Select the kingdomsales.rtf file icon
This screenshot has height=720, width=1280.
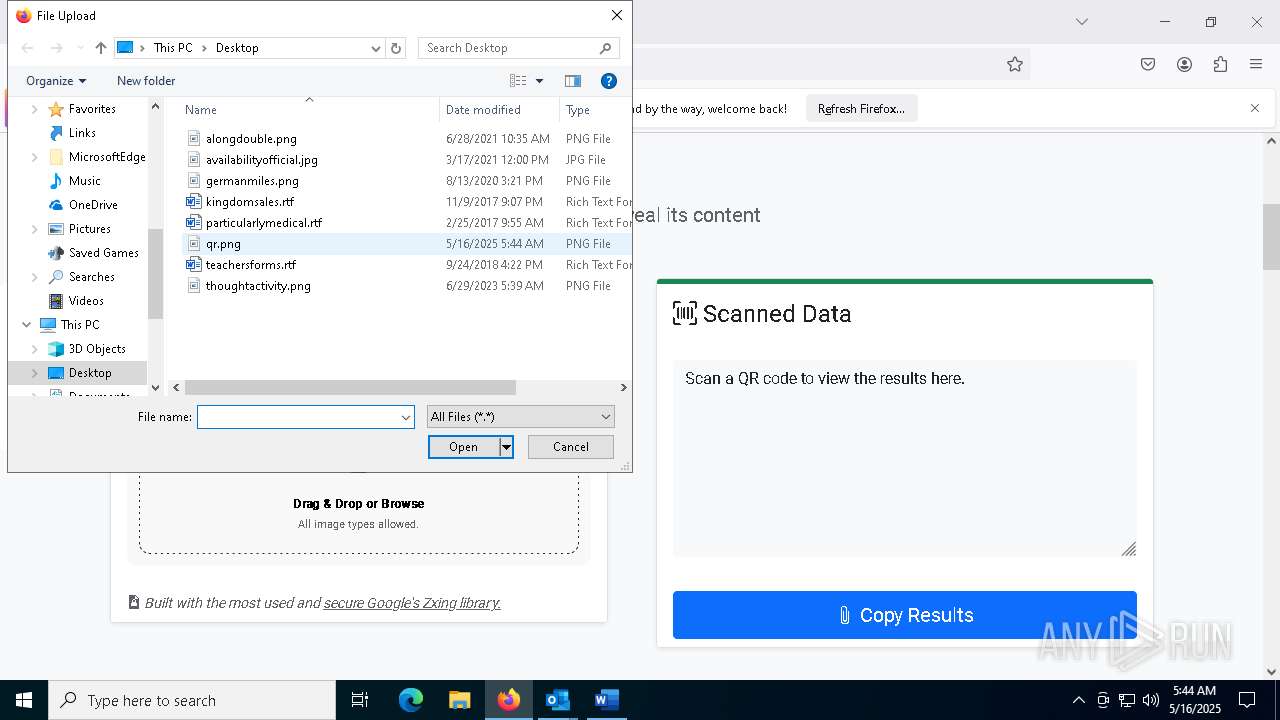tap(194, 202)
